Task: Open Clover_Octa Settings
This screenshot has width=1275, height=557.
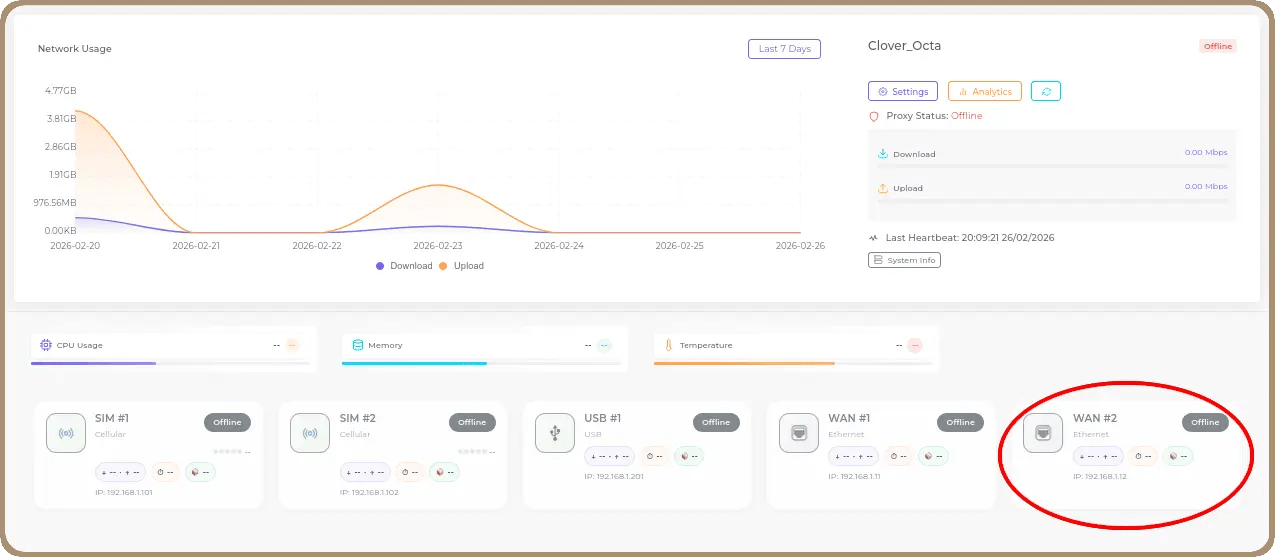Action: coord(903,91)
